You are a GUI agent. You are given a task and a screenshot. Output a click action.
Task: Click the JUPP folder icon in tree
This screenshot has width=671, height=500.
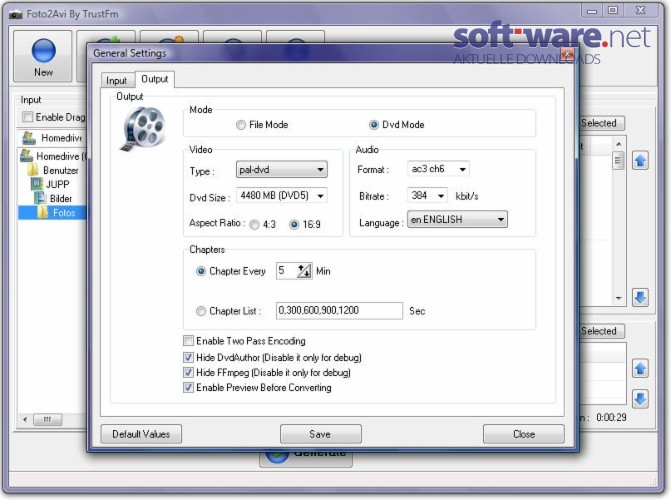click(37, 184)
